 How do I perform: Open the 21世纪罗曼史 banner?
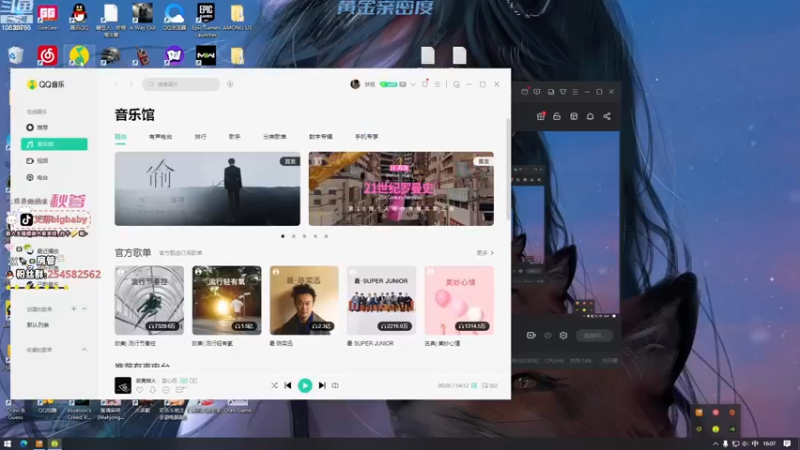[401, 189]
